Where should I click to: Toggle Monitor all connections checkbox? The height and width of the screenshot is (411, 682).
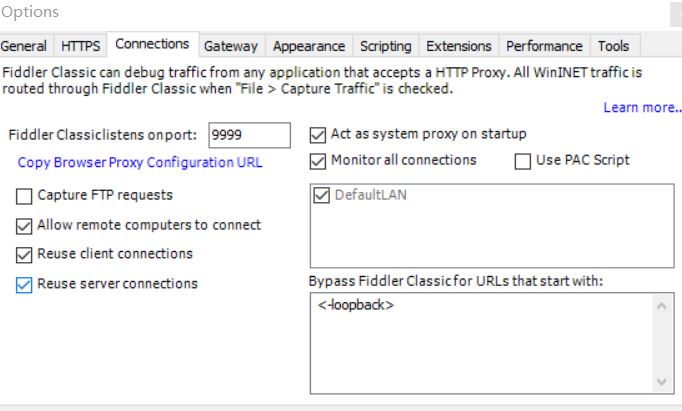click(x=319, y=161)
